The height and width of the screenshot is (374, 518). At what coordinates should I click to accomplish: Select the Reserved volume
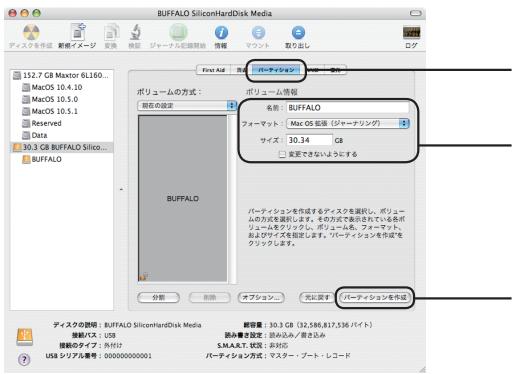tap(62, 123)
